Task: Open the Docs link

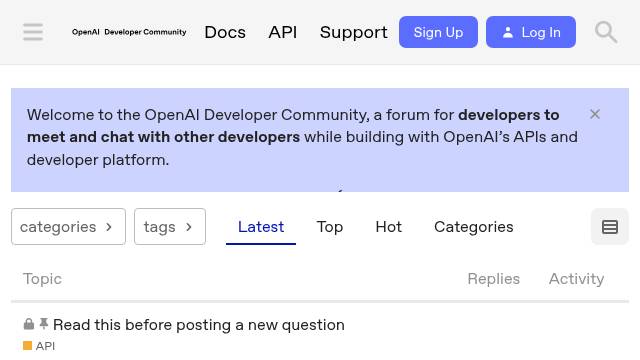Action: click(225, 32)
